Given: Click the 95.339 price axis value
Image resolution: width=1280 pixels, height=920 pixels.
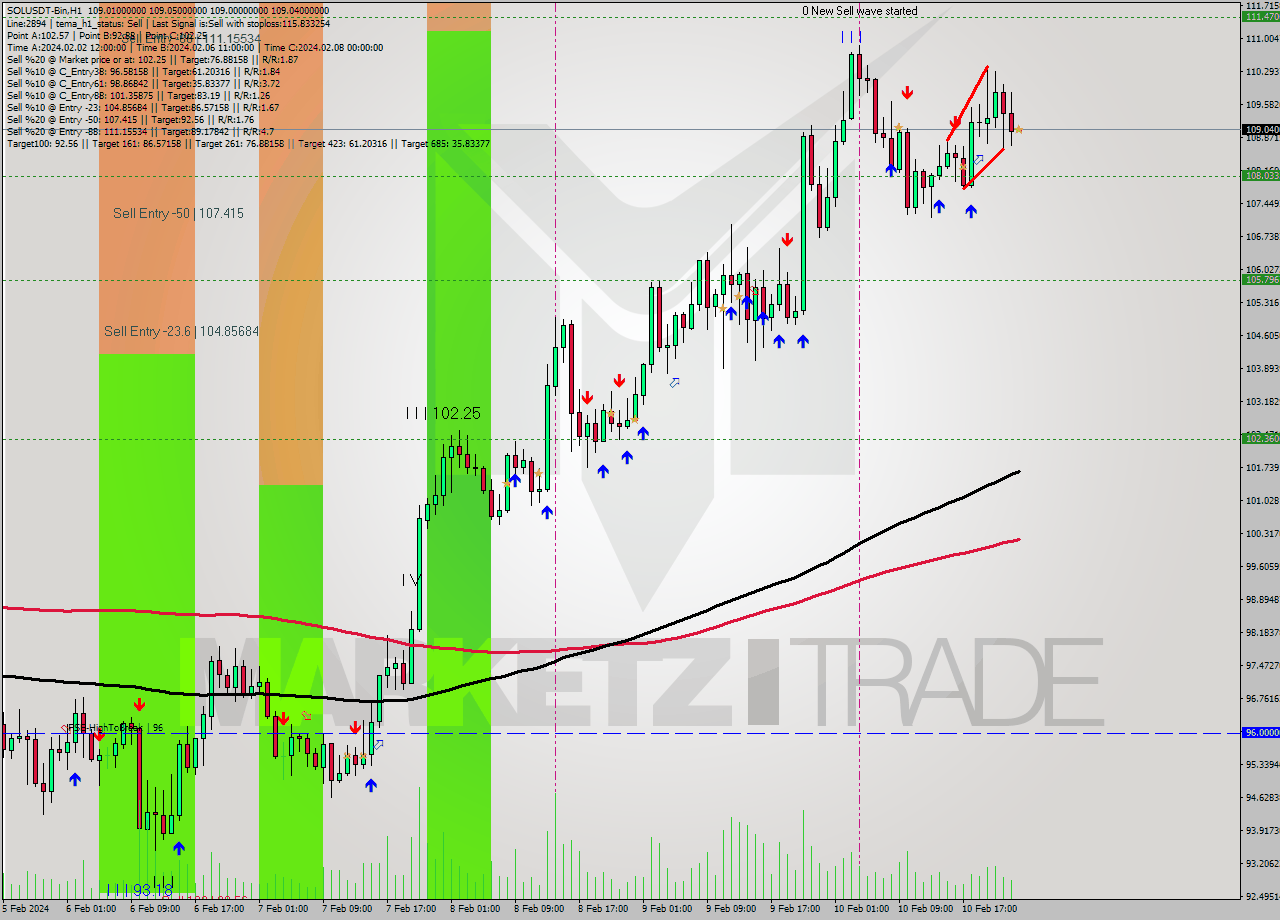Looking at the screenshot, I should pyautogui.click(x=1262, y=764).
